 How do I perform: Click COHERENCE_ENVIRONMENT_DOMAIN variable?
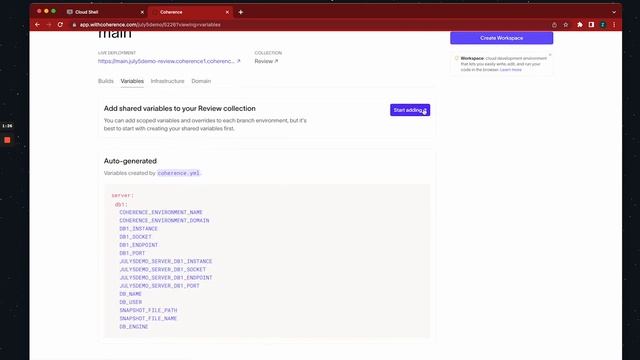pyautogui.click(x=164, y=220)
